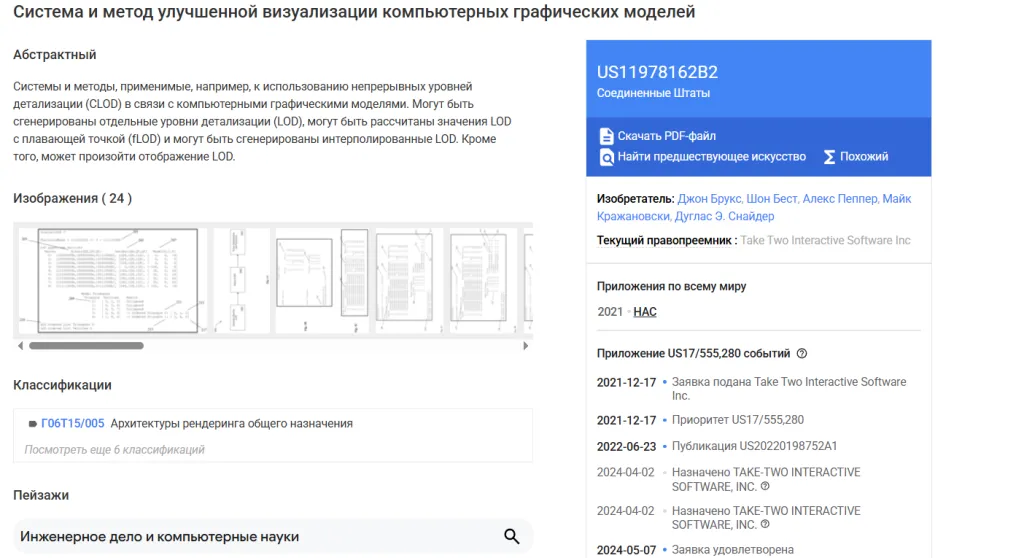Click the classification tag icon before G06T15/005
The height and width of the screenshot is (558, 1024).
pos(32,424)
